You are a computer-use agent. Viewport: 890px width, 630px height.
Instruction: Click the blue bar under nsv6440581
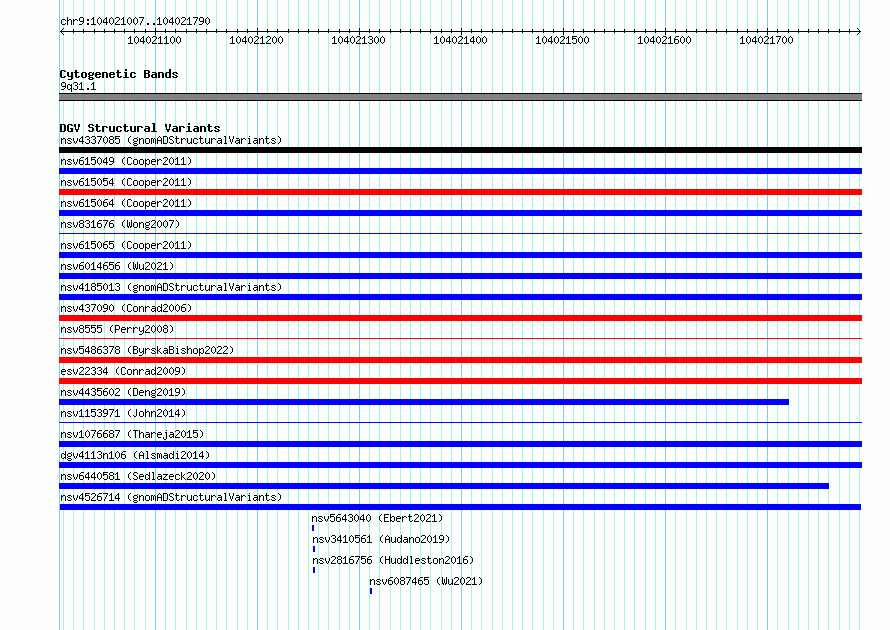(444, 486)
